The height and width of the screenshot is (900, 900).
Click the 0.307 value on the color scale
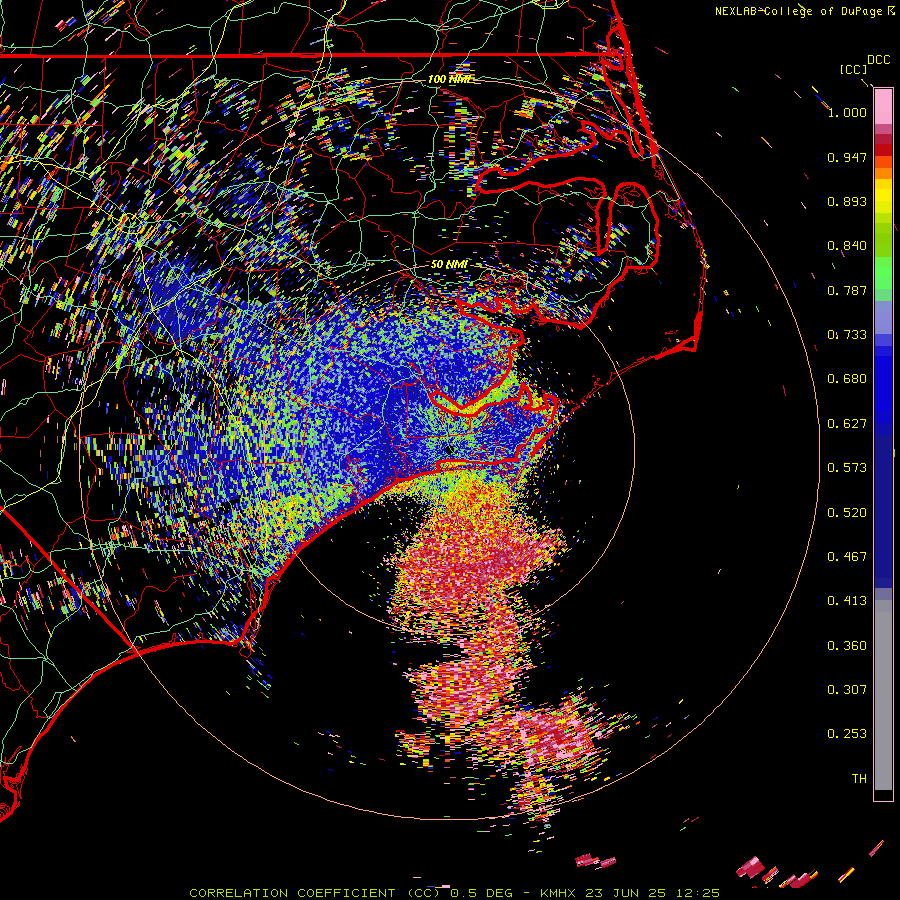point(847,690)
